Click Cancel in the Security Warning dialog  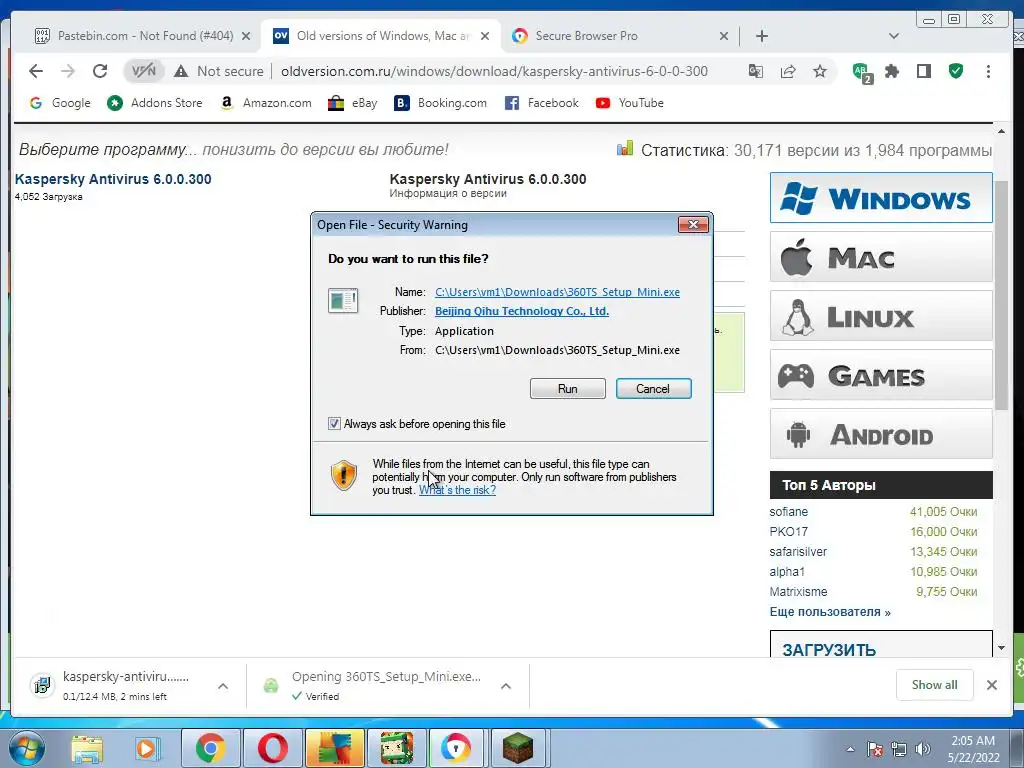click(653, 389)
